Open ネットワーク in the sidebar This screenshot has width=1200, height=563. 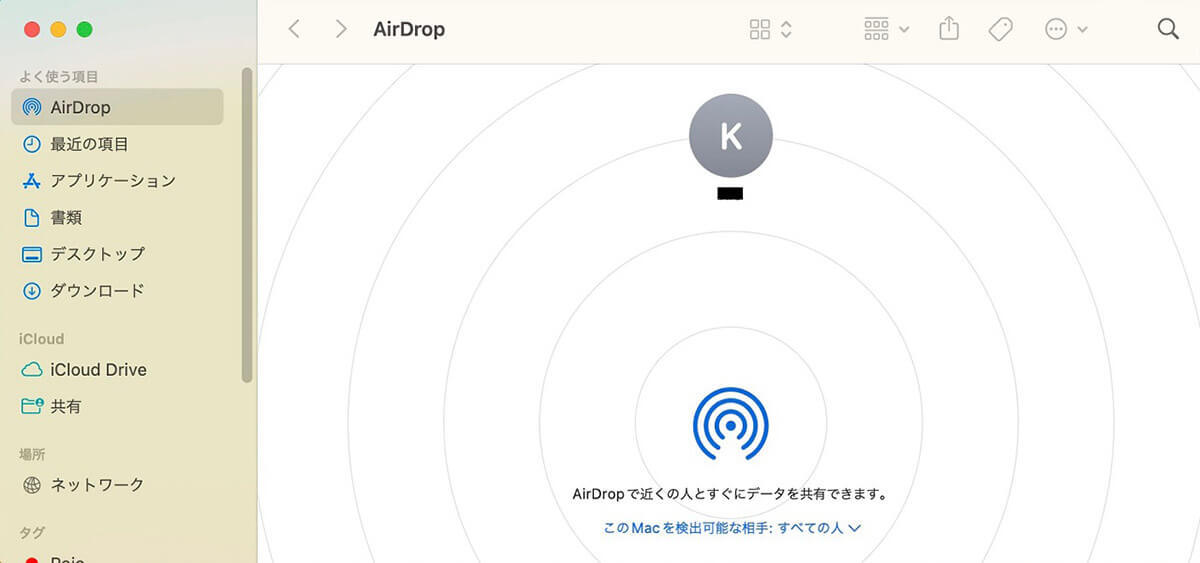pos(117,485)
